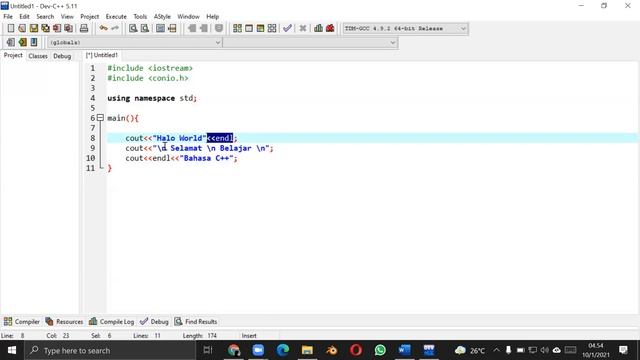Open Opera browser from the taskbar
This screenshot has width=640, height=360.
tap(356, 350)
